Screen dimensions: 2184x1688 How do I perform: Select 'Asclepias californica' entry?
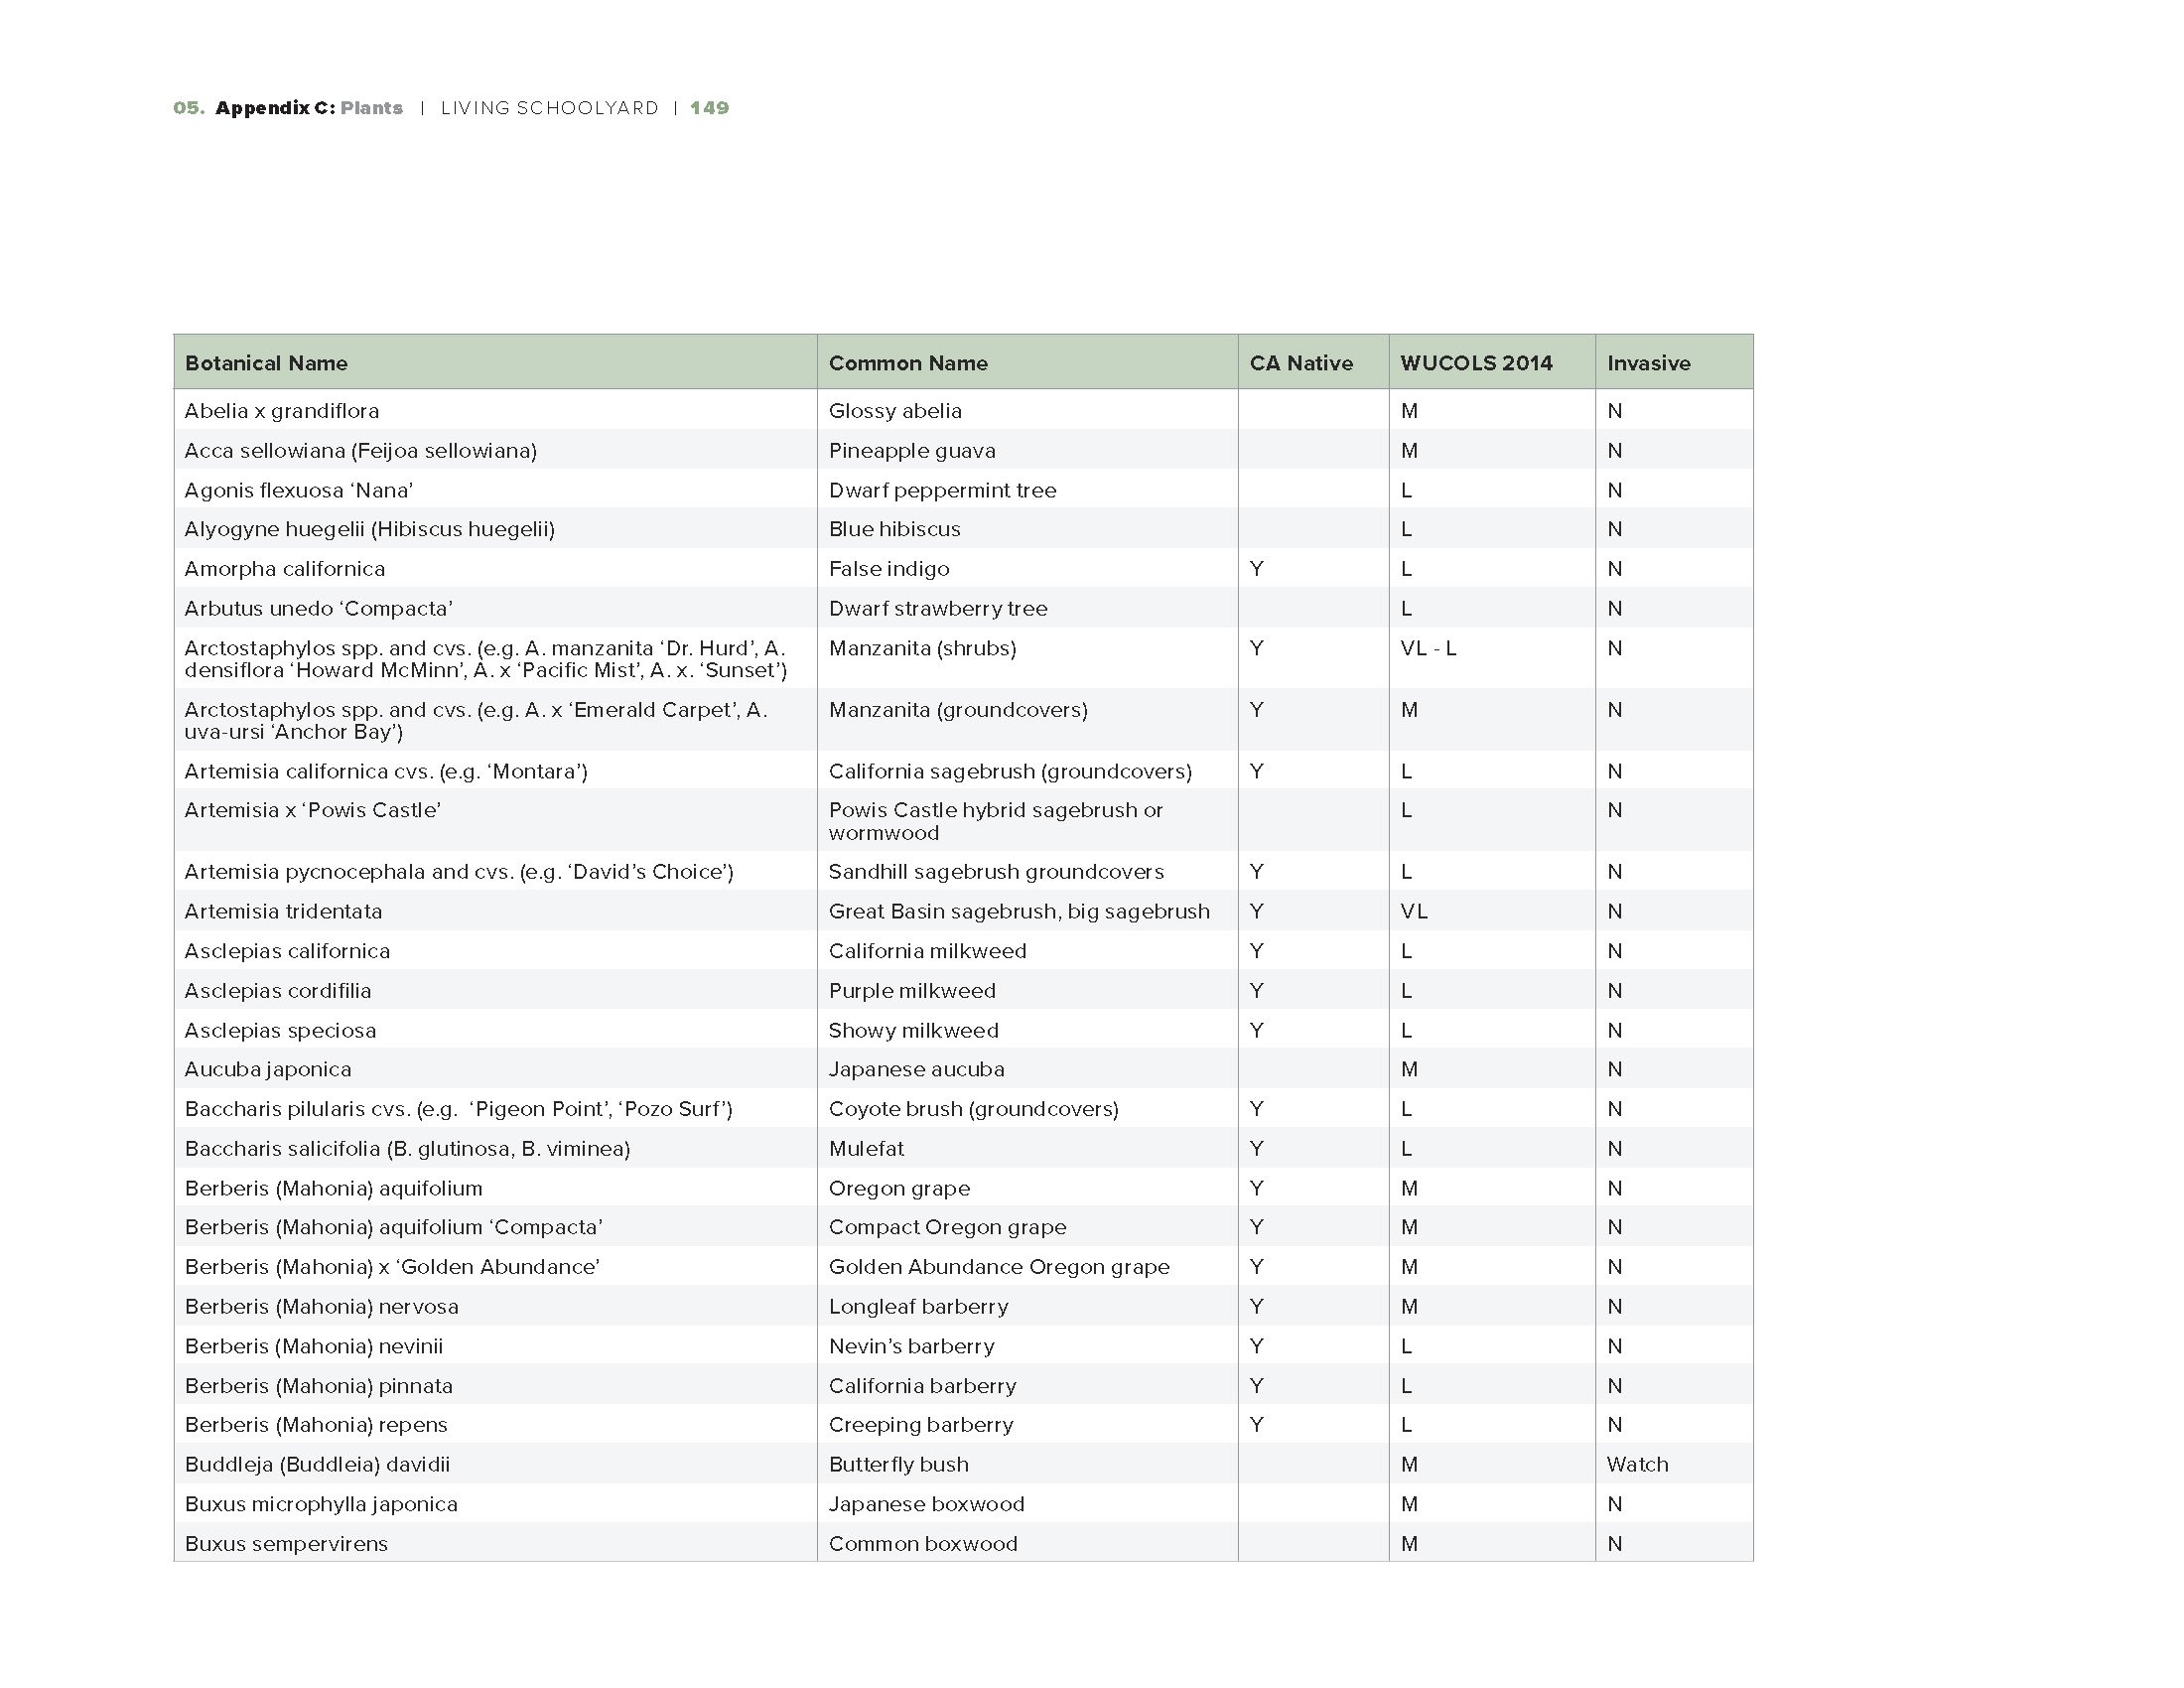click(287, 951)
